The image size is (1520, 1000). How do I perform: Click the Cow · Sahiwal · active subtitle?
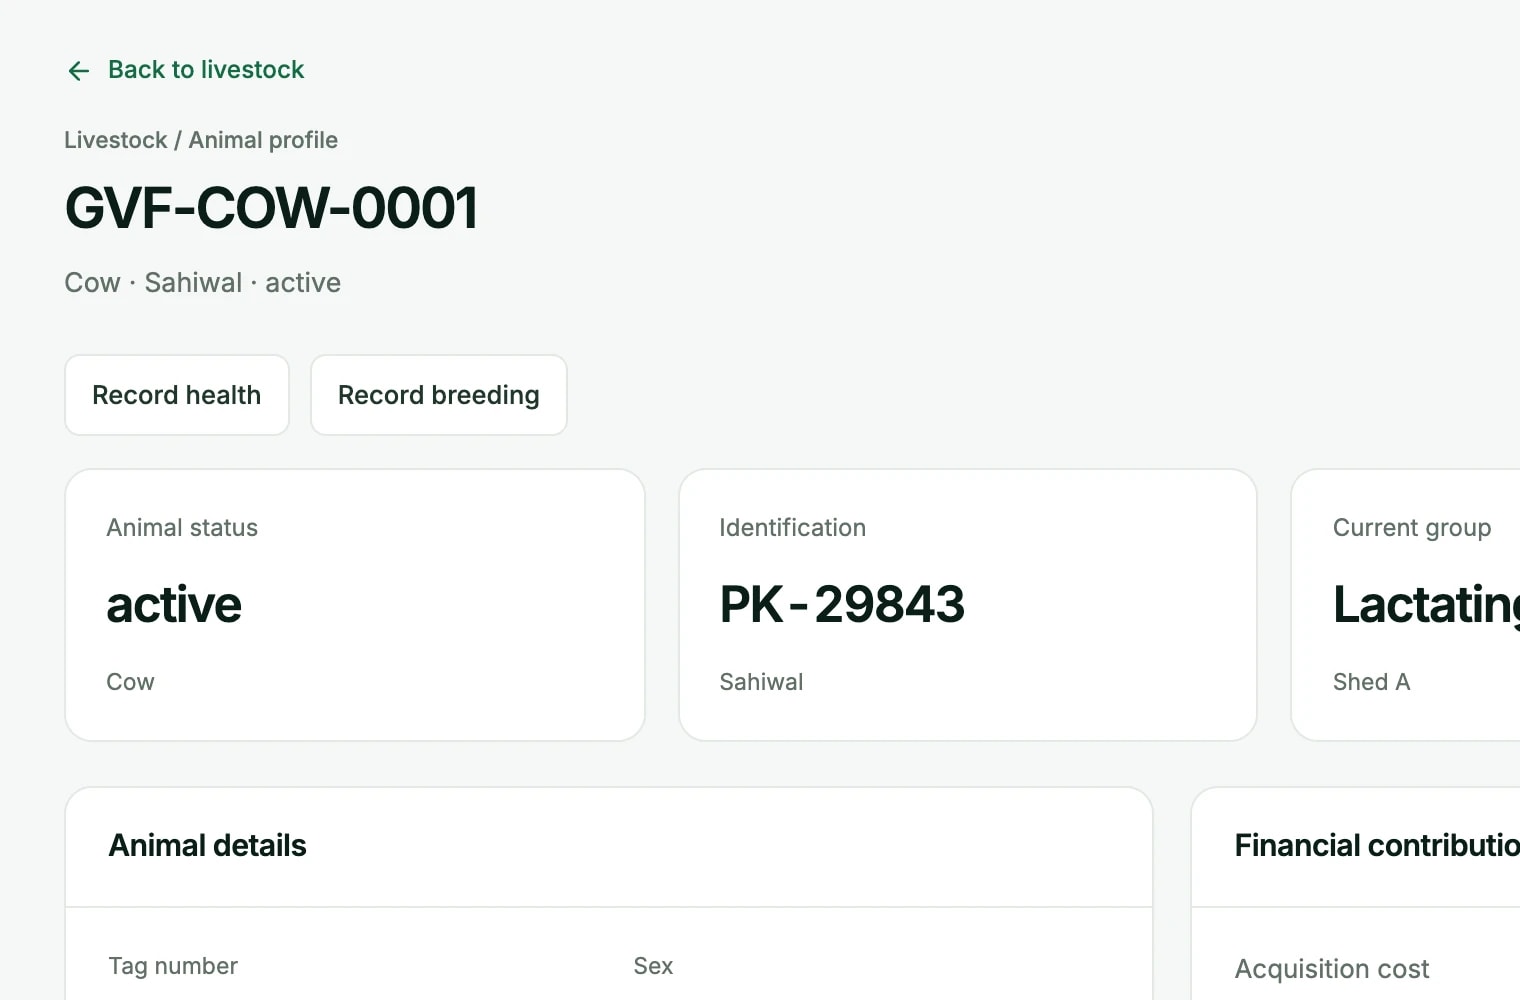[203, 283]
